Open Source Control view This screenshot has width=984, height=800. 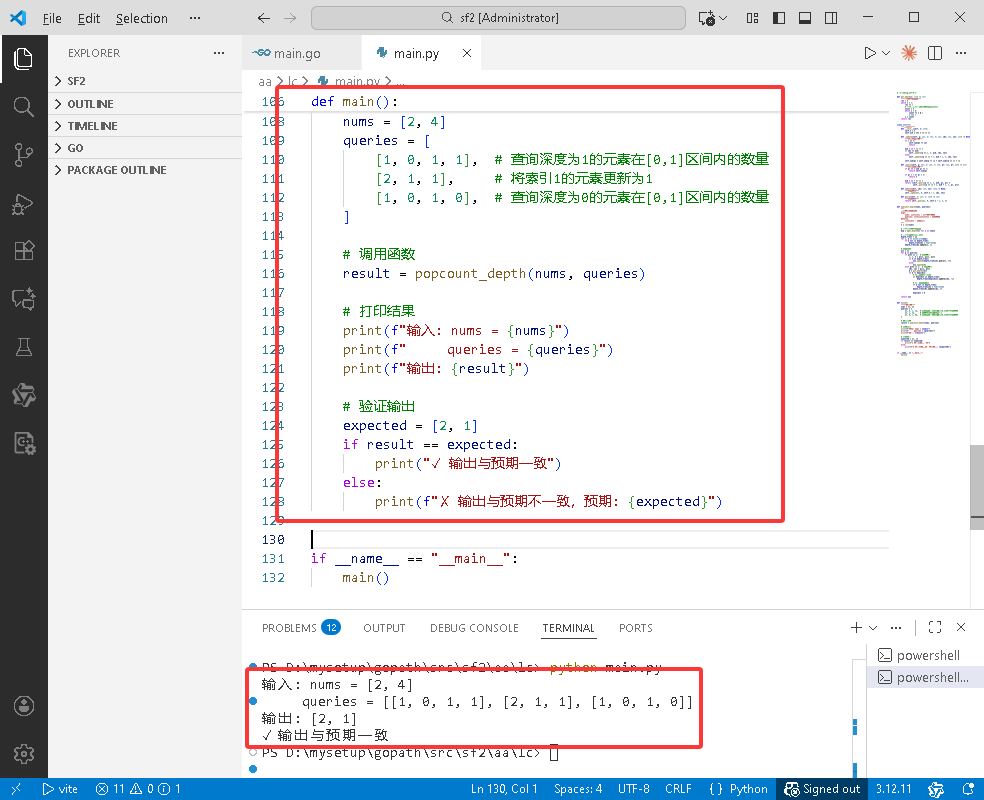coord(23,155)
